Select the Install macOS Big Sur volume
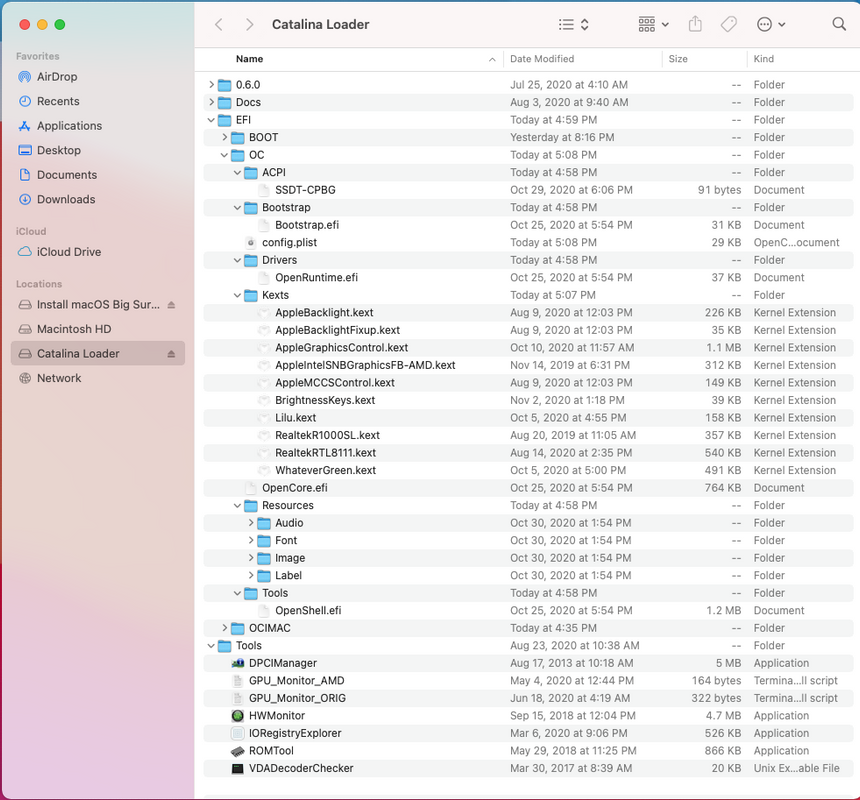 (x=98, y=305)
